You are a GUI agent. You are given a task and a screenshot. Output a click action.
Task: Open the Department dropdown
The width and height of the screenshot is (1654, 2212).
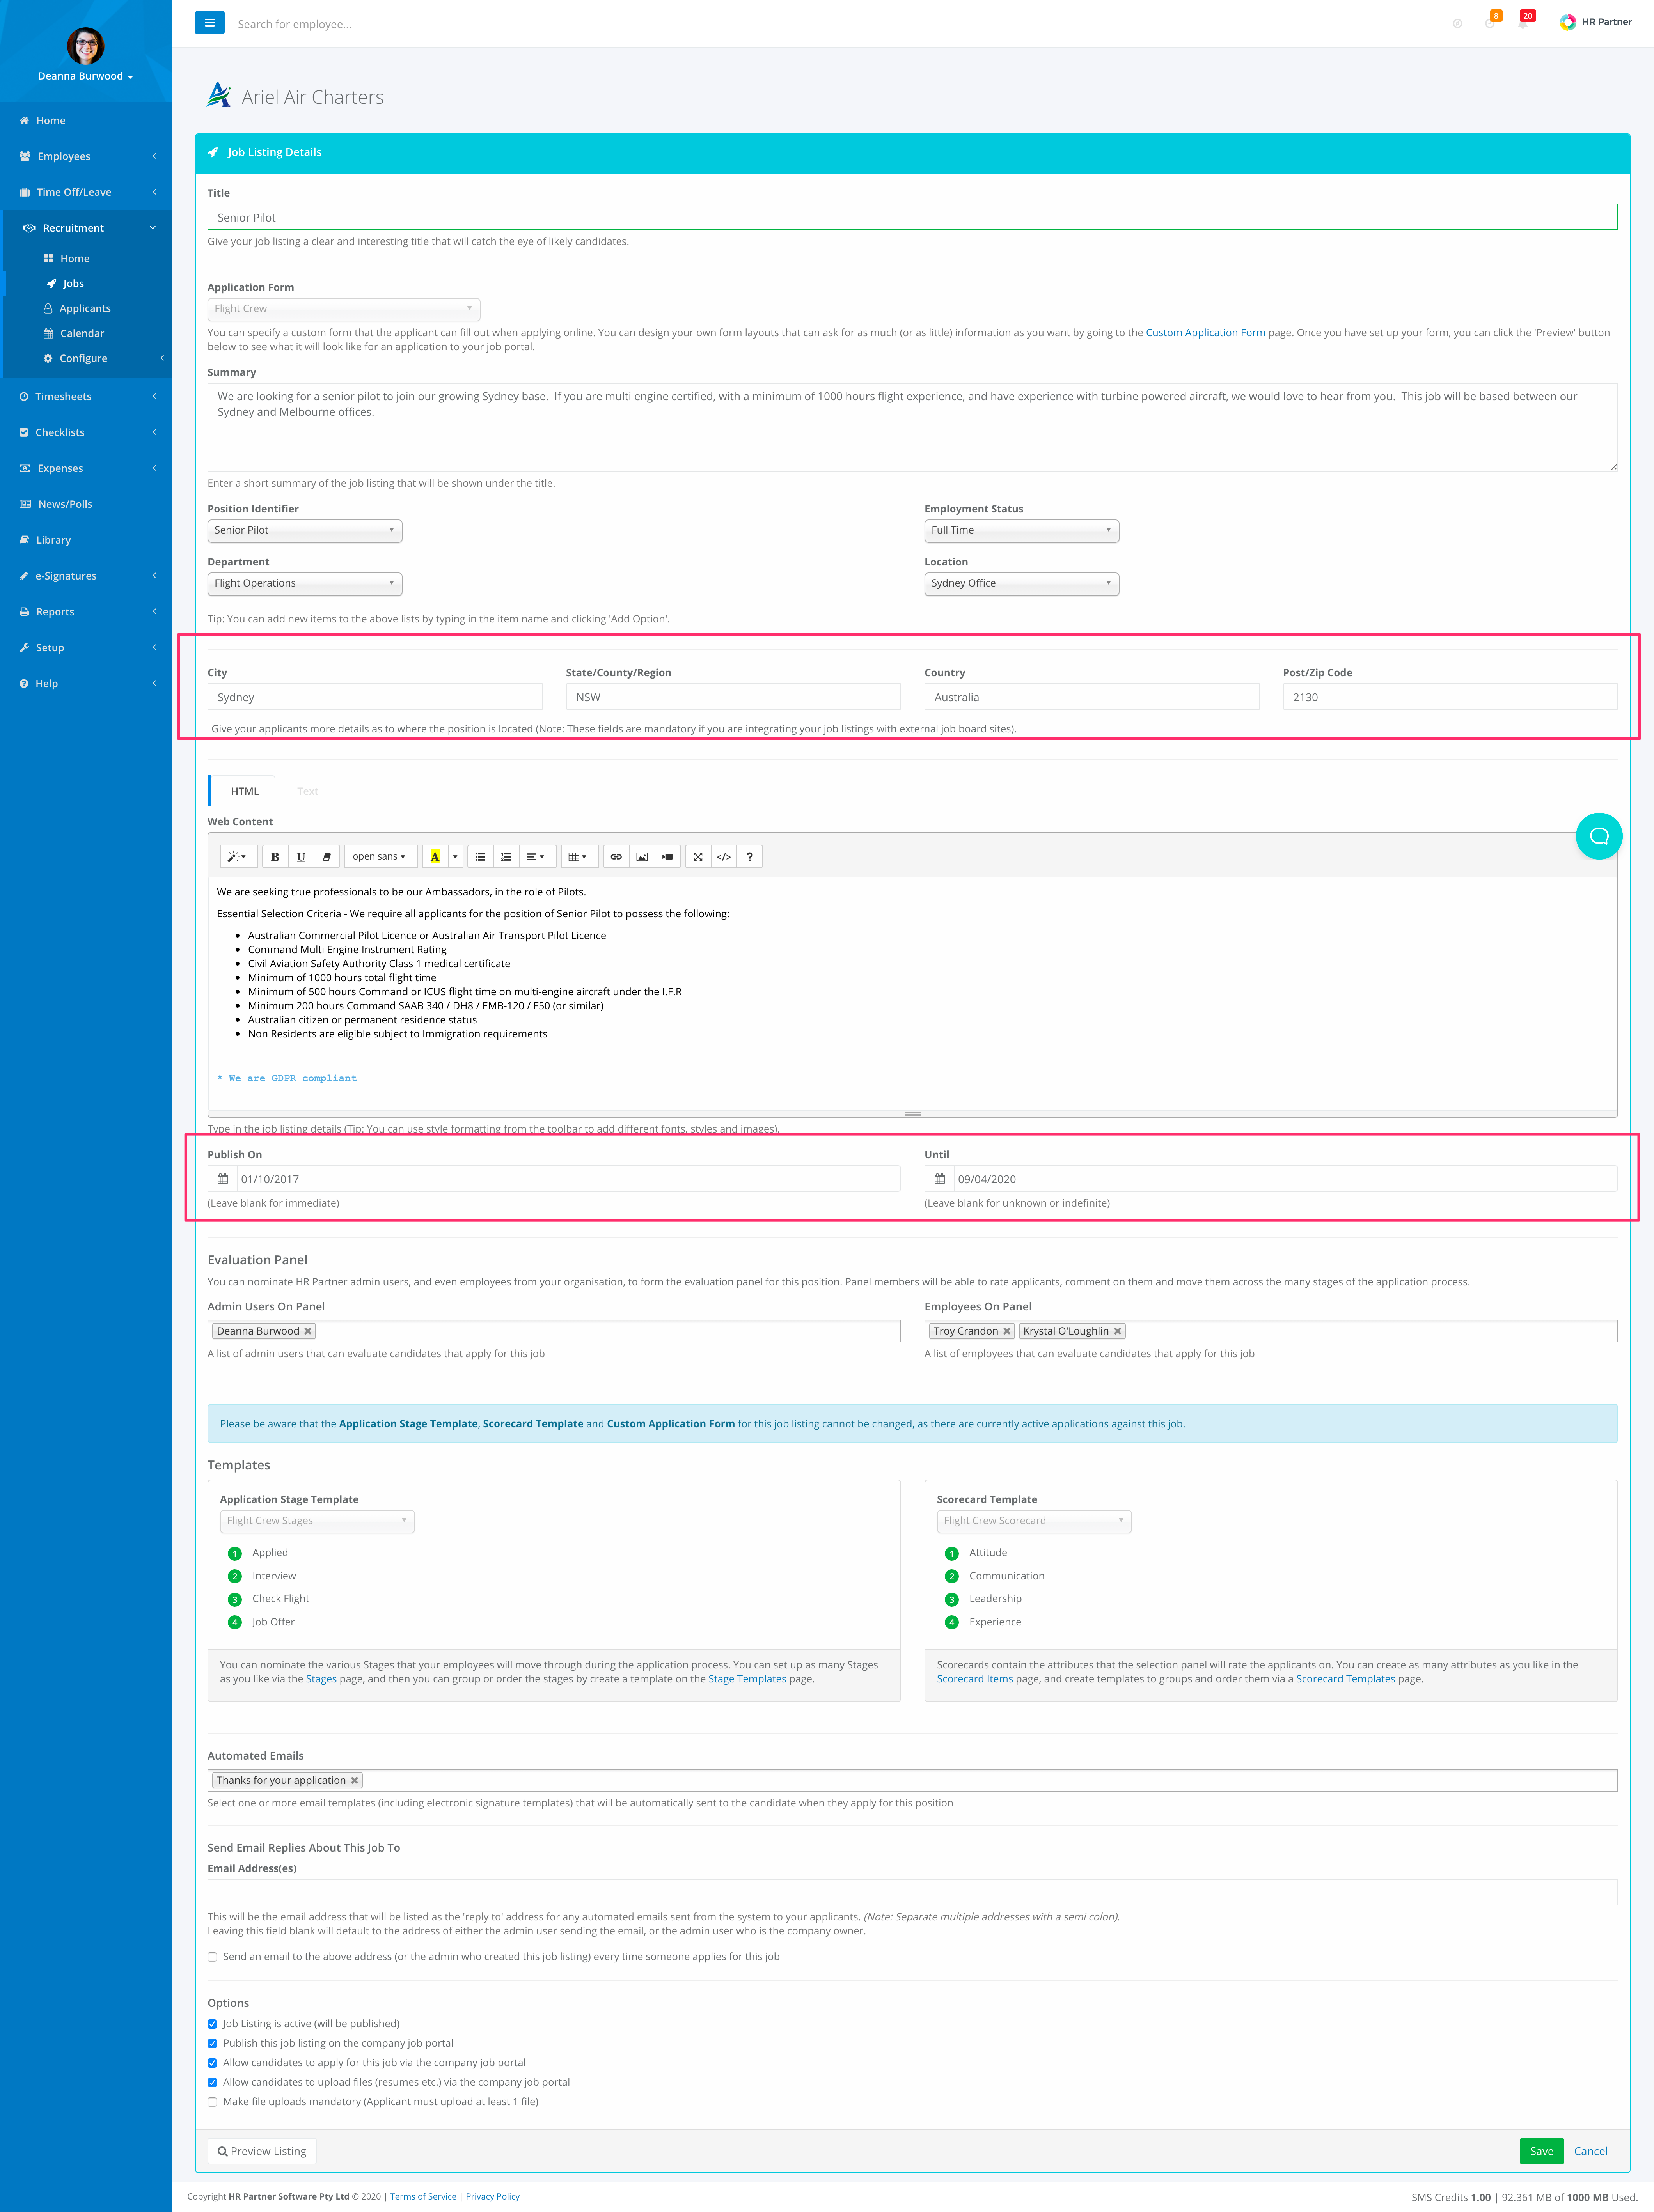(x=305, y=583)
